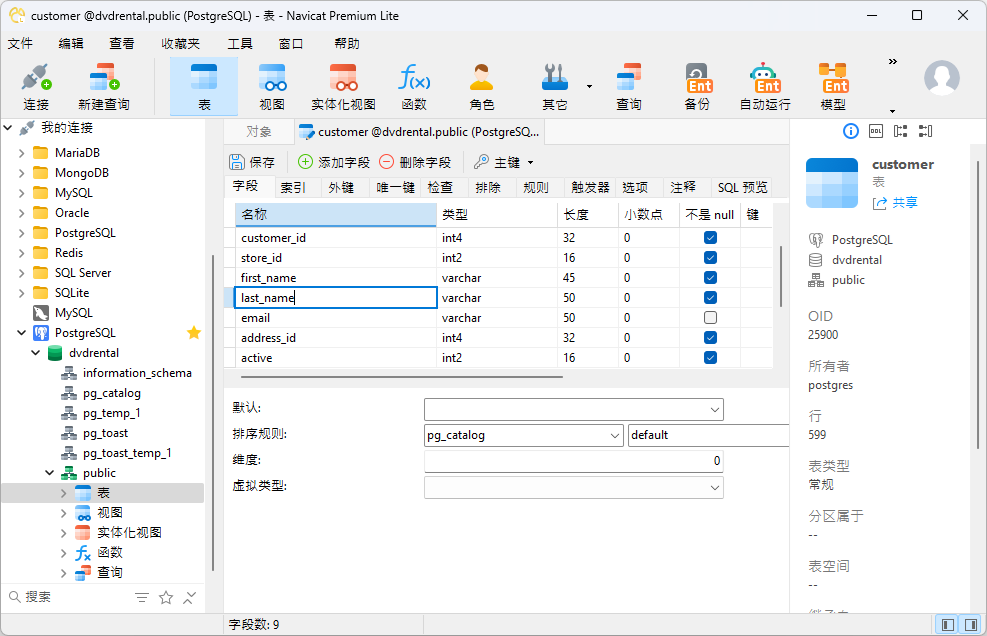Open the 实体化视图 materialized view icon
Screen dimensions: 987x636
click(343, 87)
